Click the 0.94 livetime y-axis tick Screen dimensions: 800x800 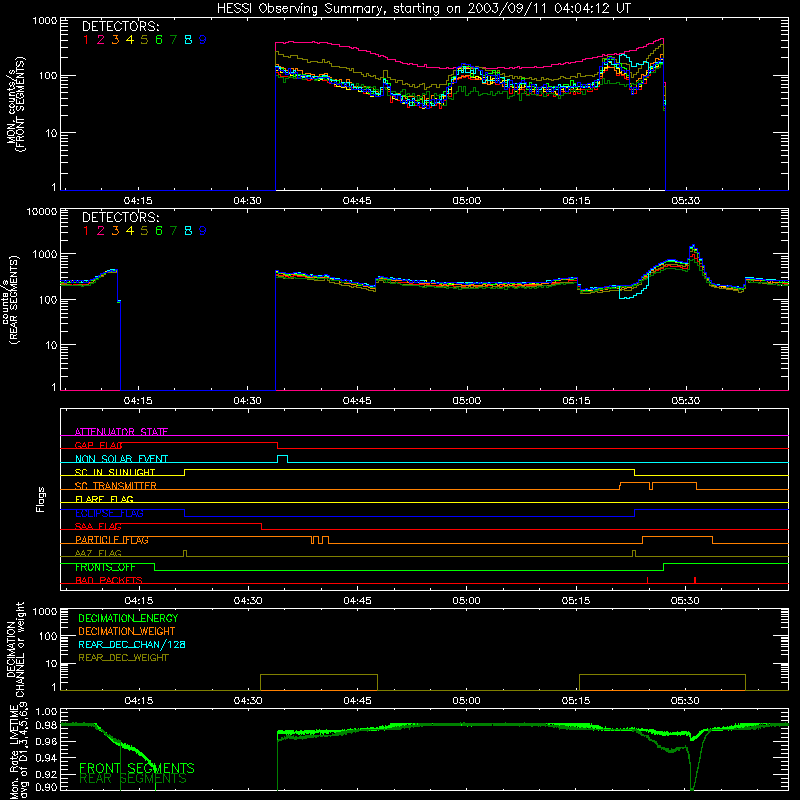(x=47, y=757)
